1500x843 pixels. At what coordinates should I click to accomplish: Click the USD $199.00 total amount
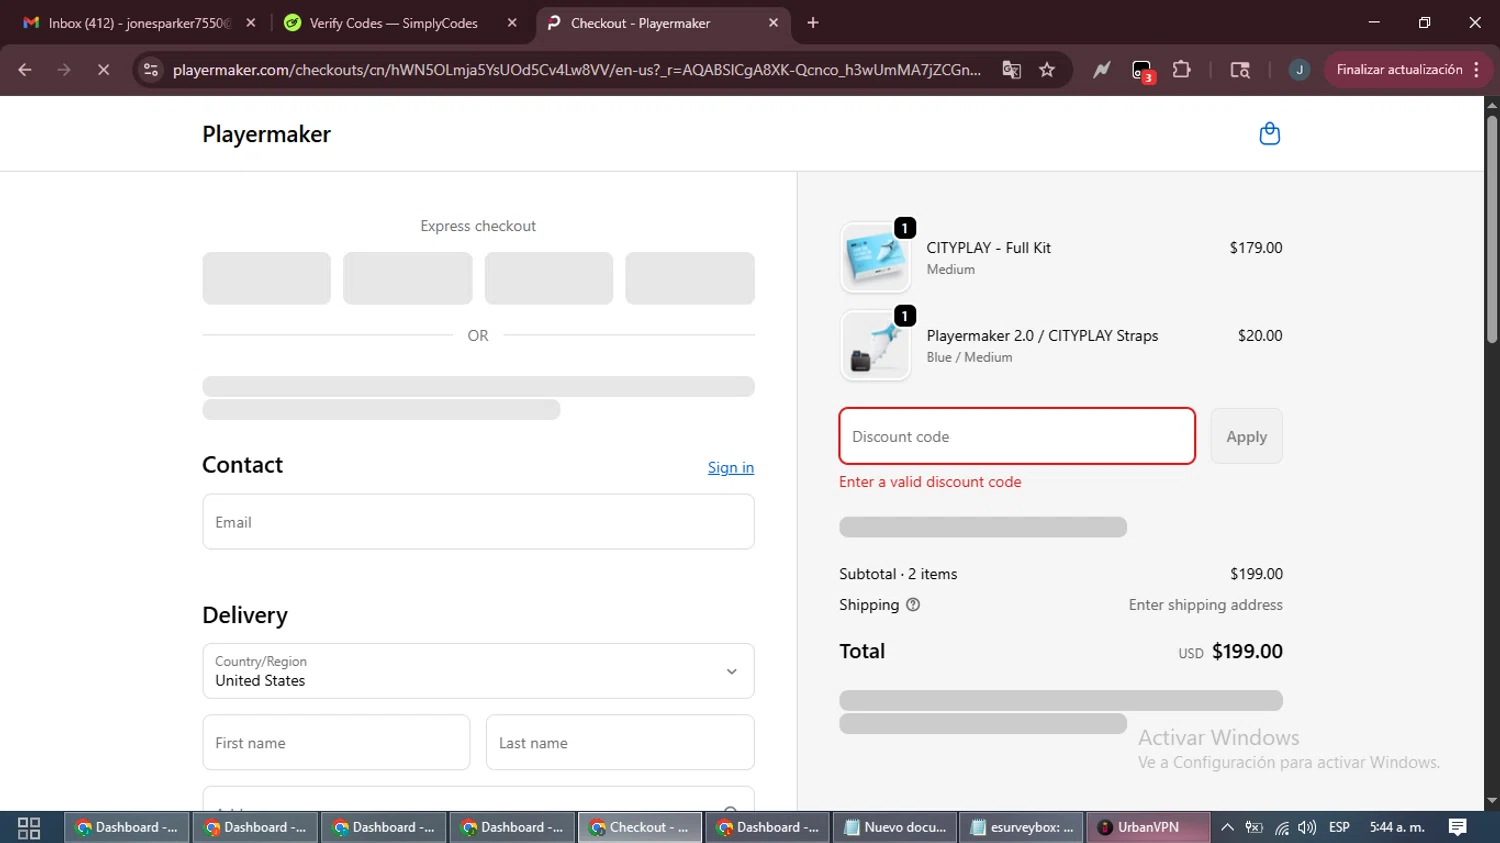1230,652
